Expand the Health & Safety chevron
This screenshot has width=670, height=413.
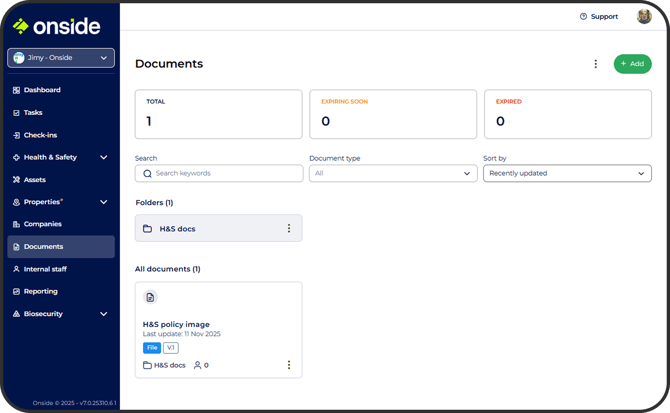[103, 158]
